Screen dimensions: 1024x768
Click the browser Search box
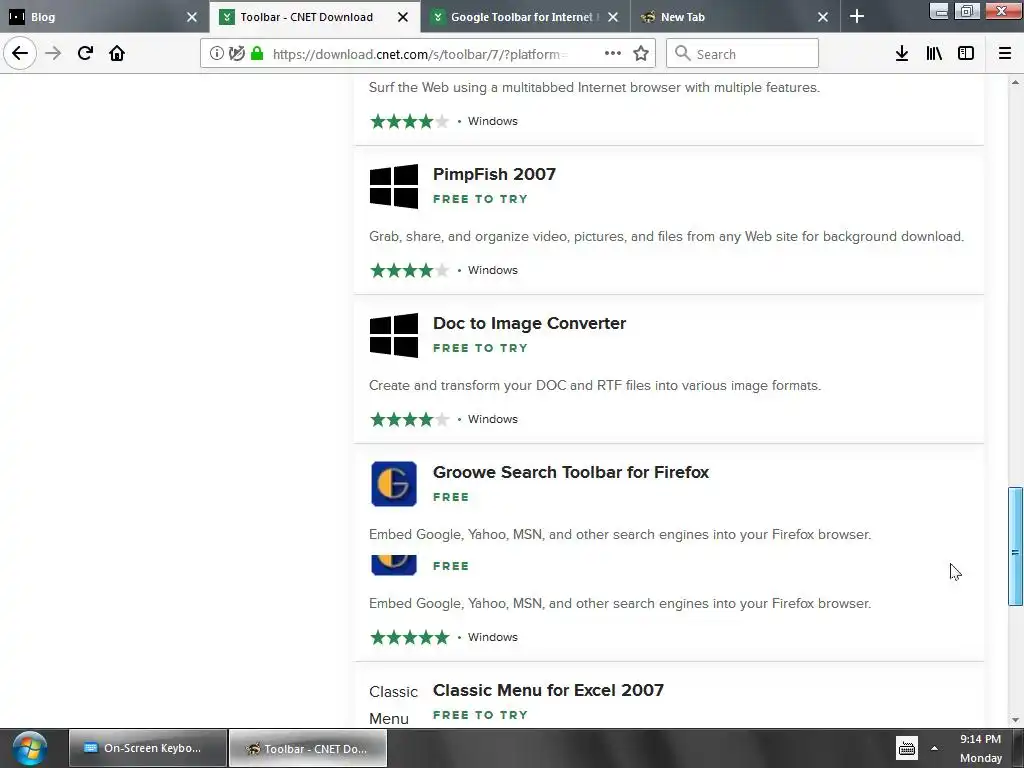tap(742, 54)
